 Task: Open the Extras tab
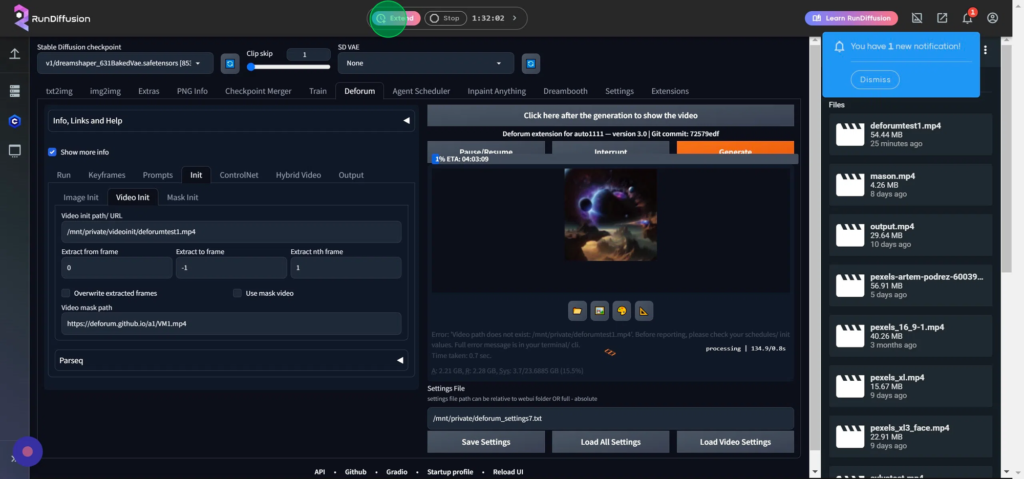(149, 91)
